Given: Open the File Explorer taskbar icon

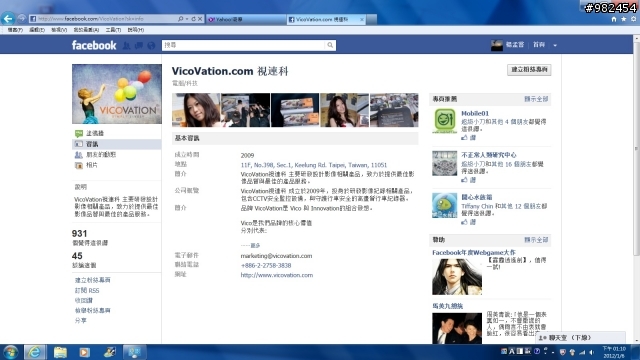Looking at the screenshot, I should [x=60, y=352].
